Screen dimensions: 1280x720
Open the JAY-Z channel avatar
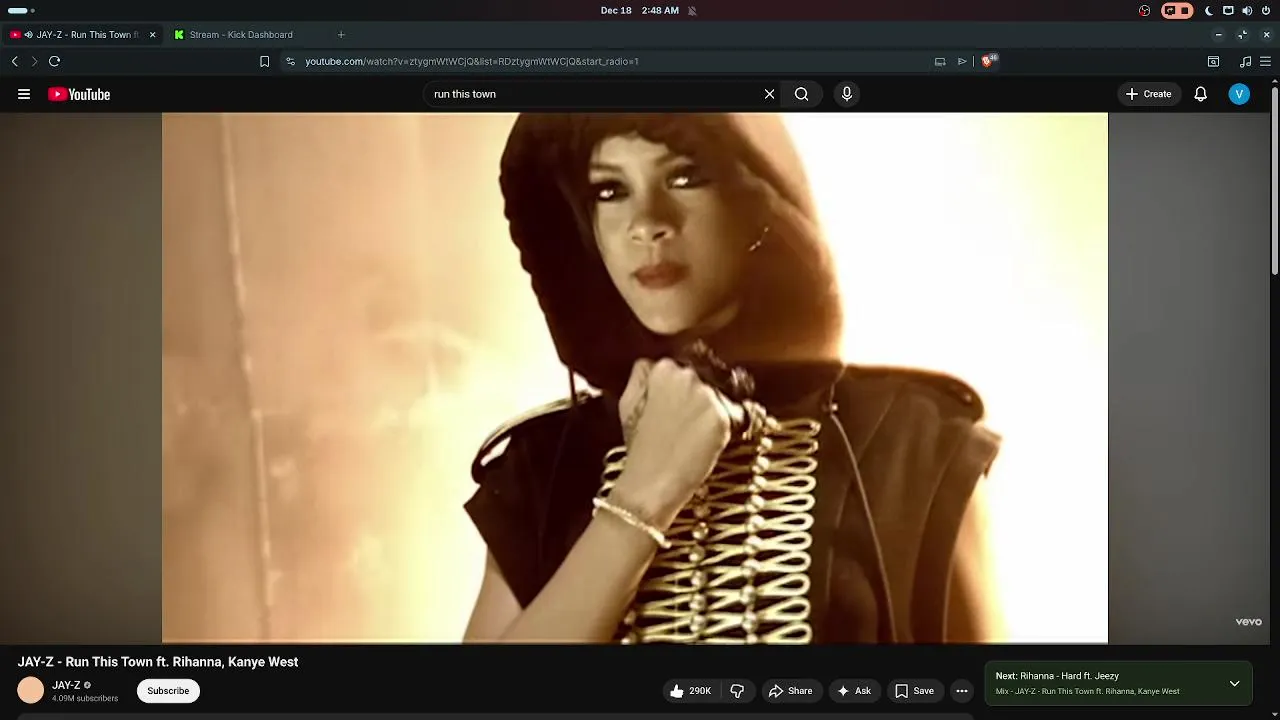pyautogui.click(x=31, y=690)
